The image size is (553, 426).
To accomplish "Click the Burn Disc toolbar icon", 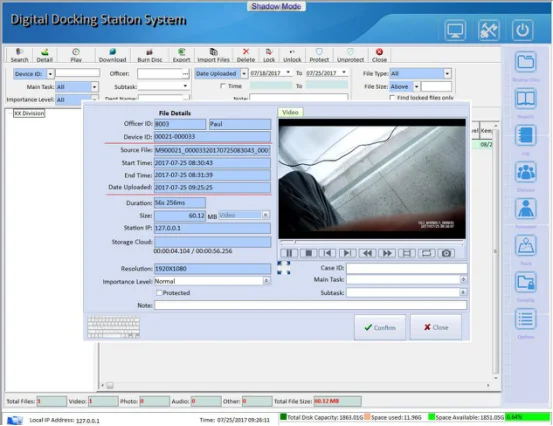I will (x=150, y=55).
